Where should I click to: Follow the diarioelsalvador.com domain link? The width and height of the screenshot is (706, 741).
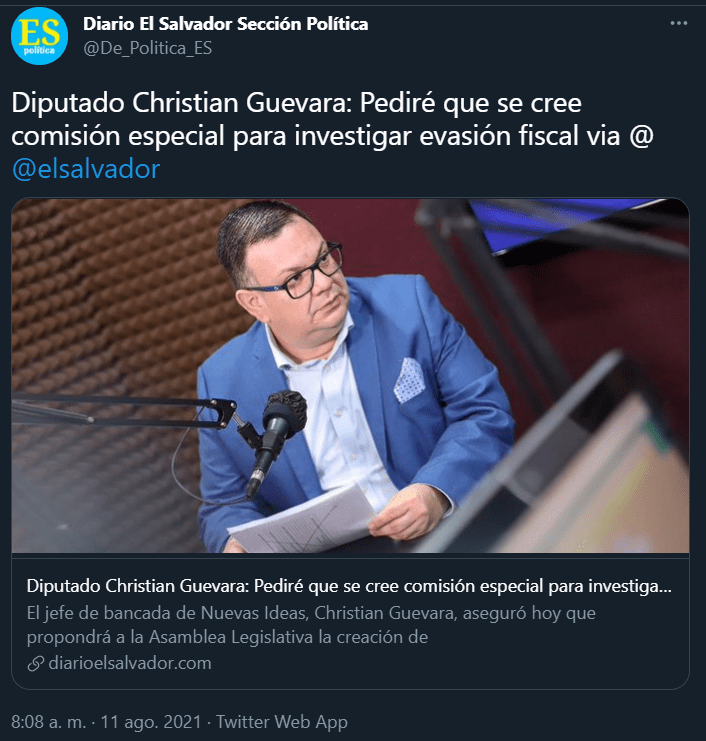click(129, 663)
